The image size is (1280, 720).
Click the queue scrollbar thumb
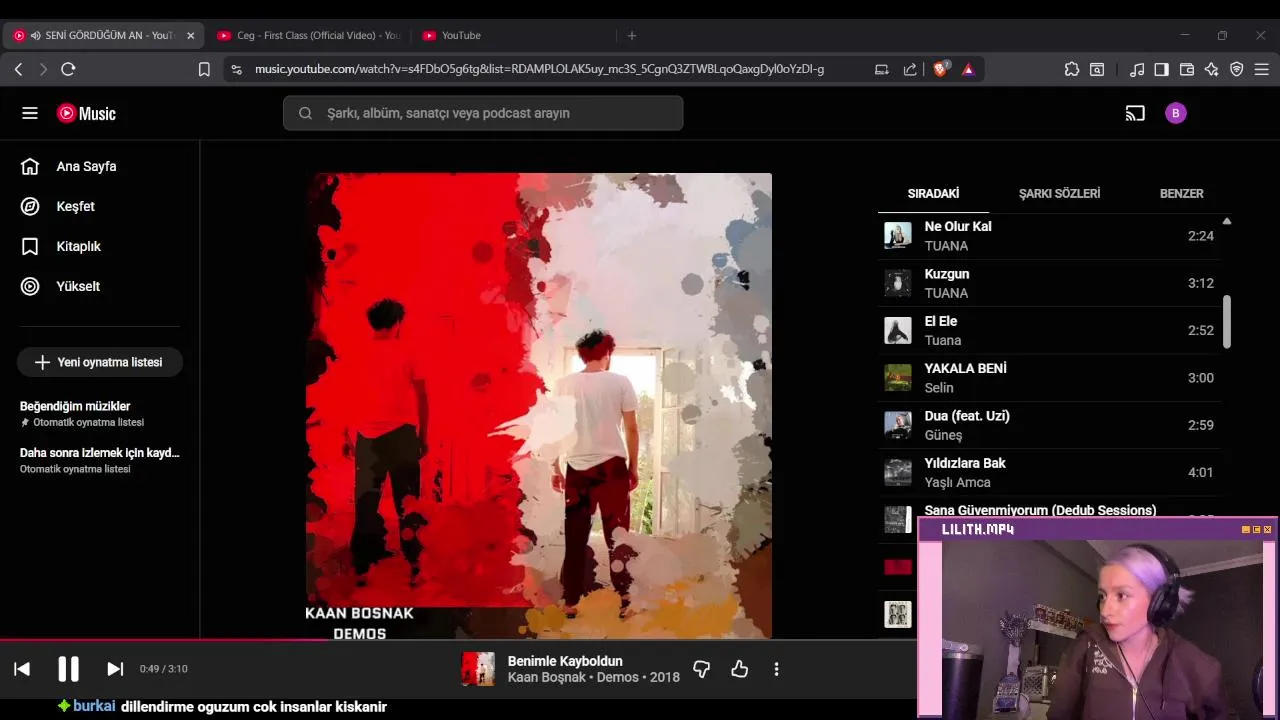click(x=1227, y=322)
